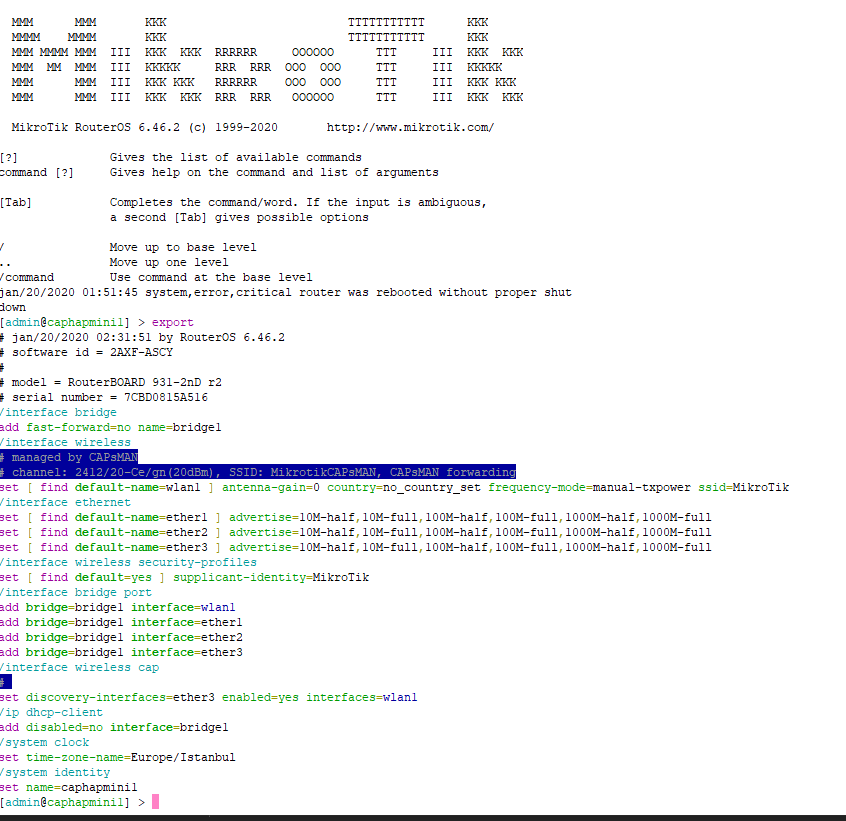Click 'Gives the list of available commands'

coord(236,158)
